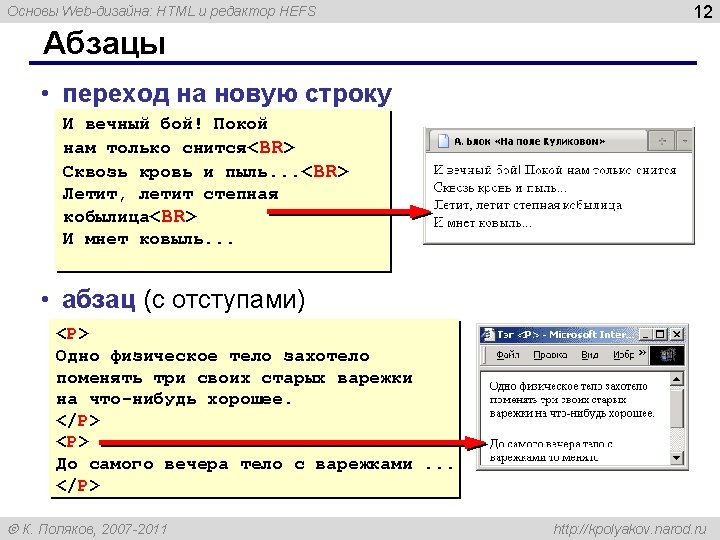
Task: Click the code line 'на что-нибудь хорошее.'
Action: pos(174,399)
